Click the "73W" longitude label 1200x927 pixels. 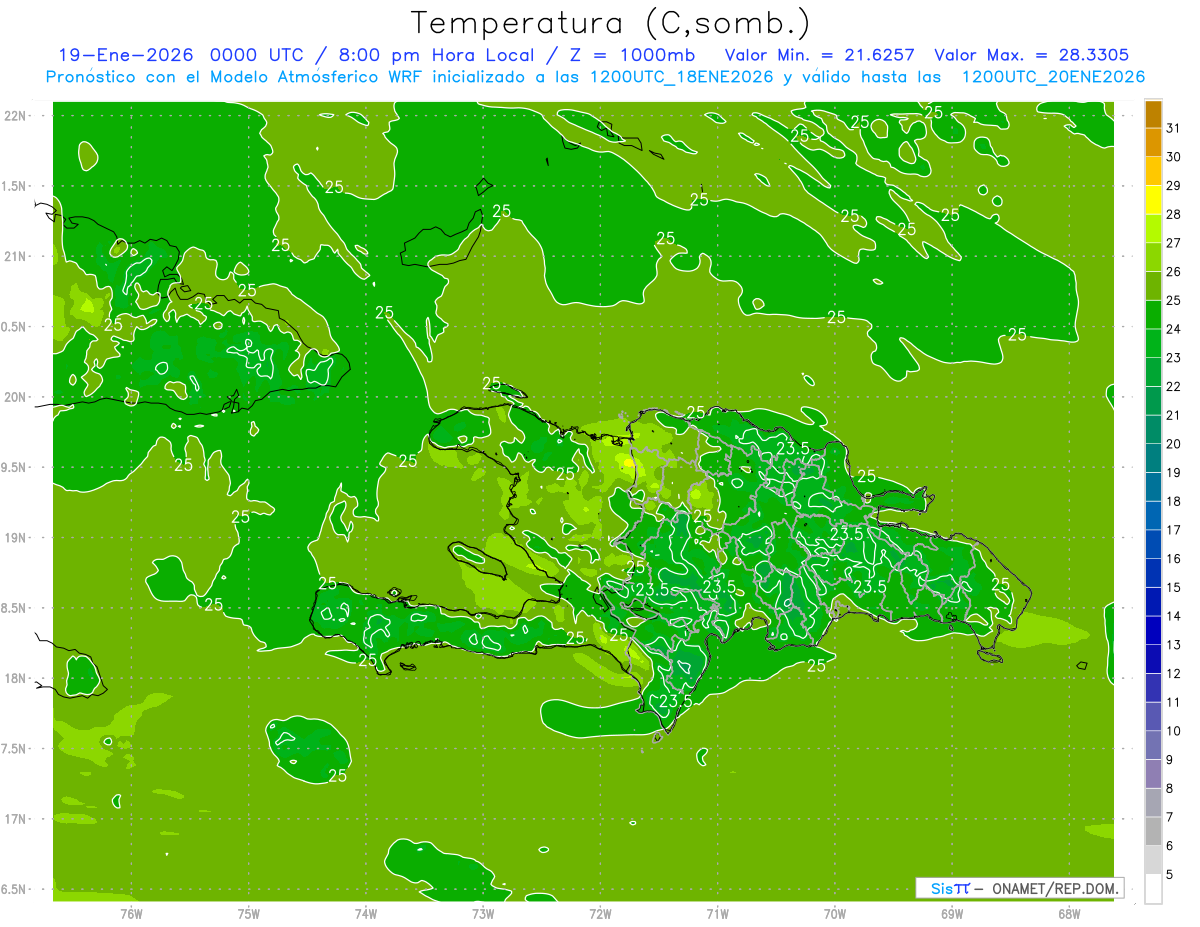point(483,914)
